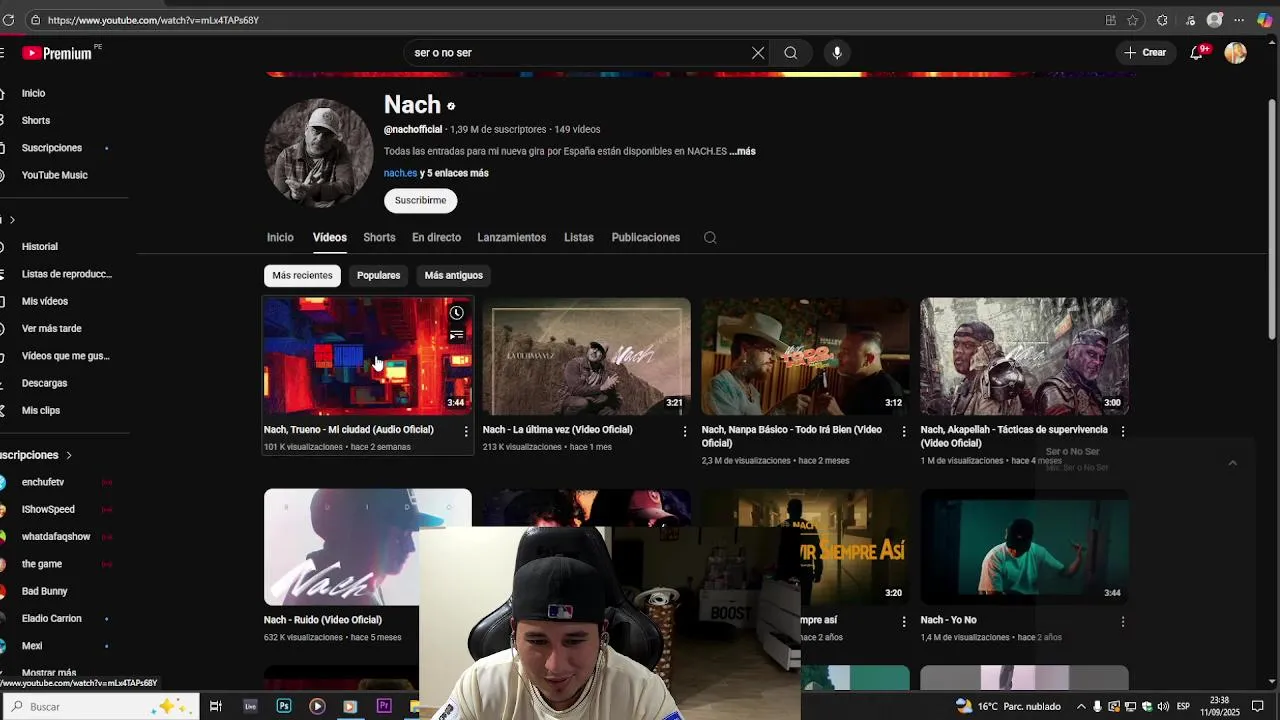The height and width of the screenshot is (720, 1280).
Task: Open options menu for Mi ciudad video
Action: pos(466,431)
